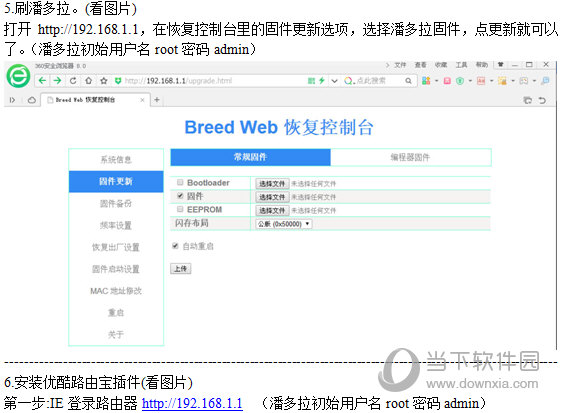
Task: Select 固件更新 in the sidebar
Action: [116, 181]
